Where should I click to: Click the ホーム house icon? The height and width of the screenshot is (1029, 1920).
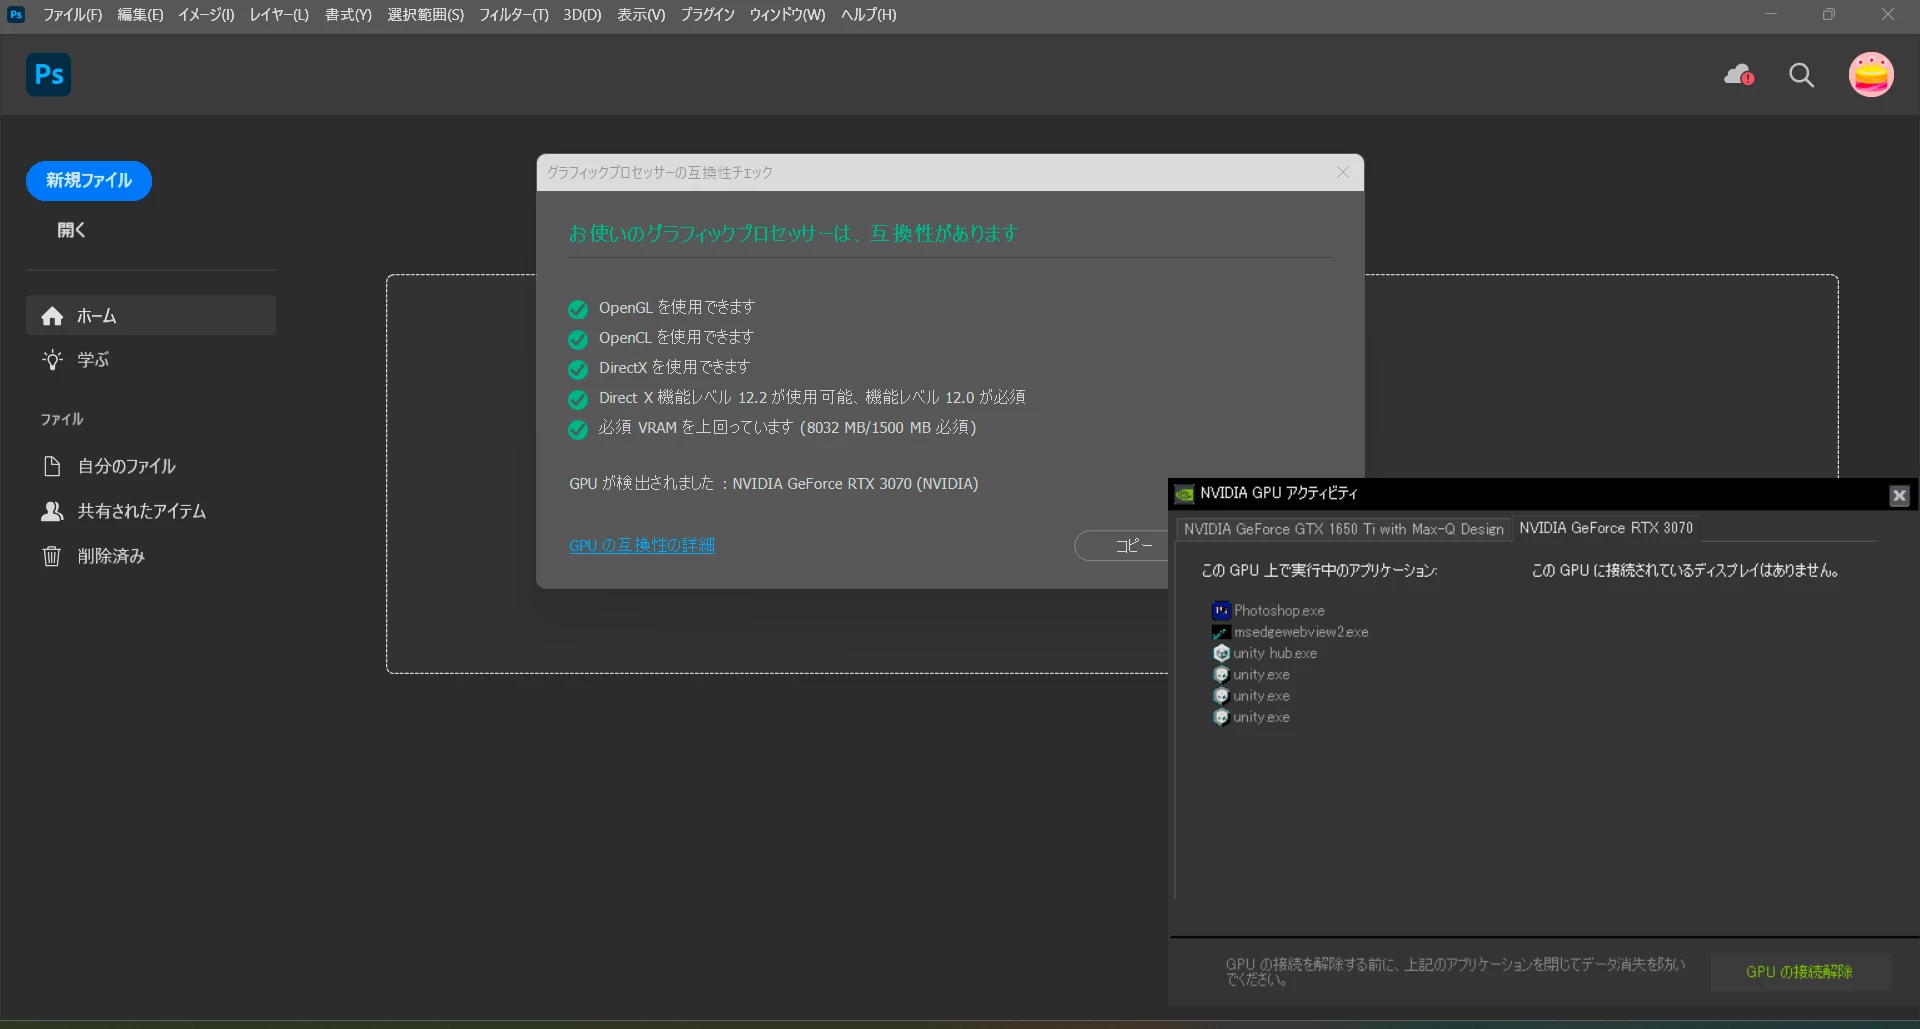(x=52, y=316)
